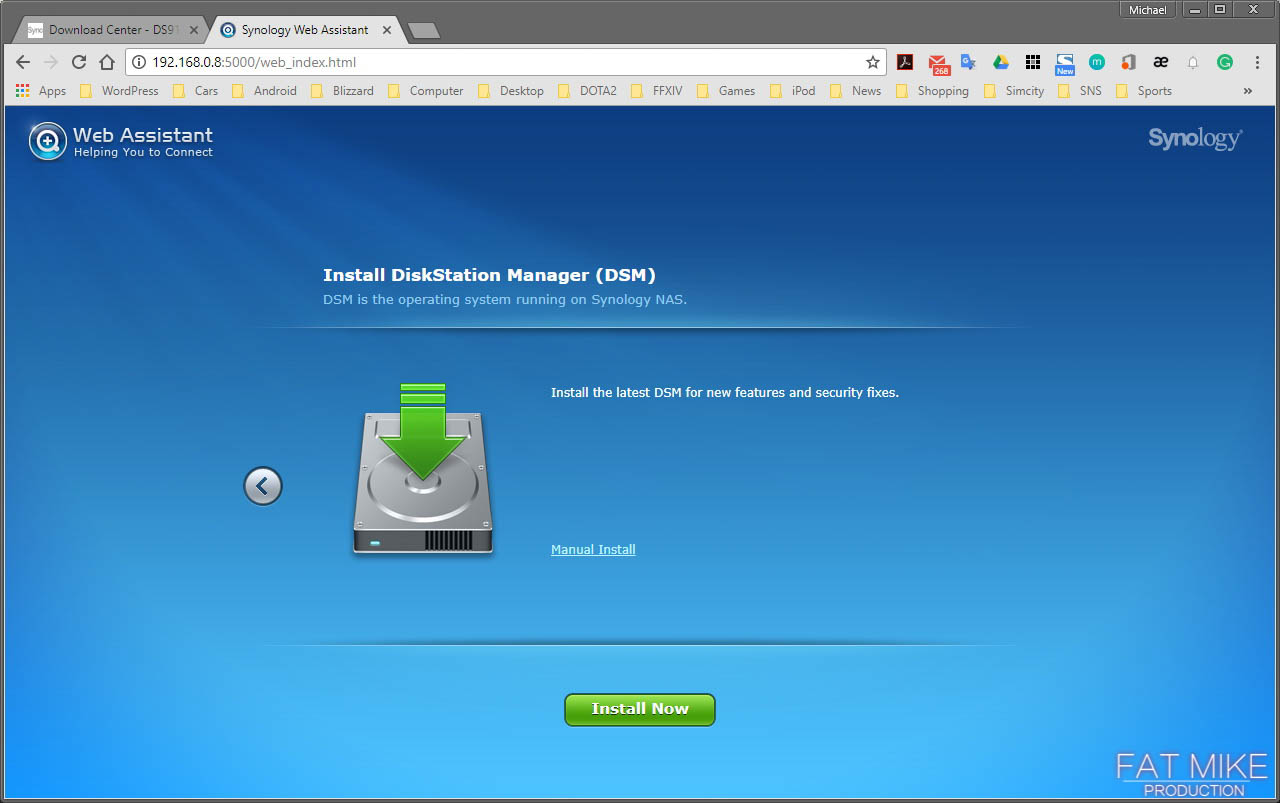Click the address bar showing 192.168.0.8:5000
Screen dimensions: 1280x803
click(505, 62)
